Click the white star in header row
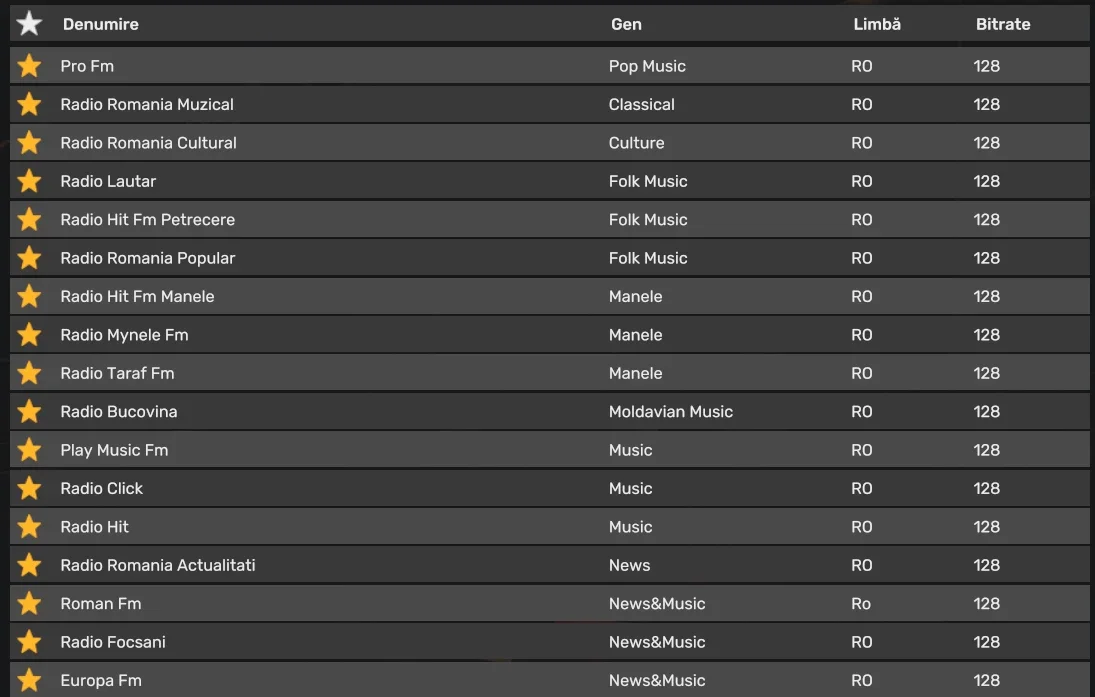Image resolution: width=1095 pixels, height=697 pixels. 30,23
